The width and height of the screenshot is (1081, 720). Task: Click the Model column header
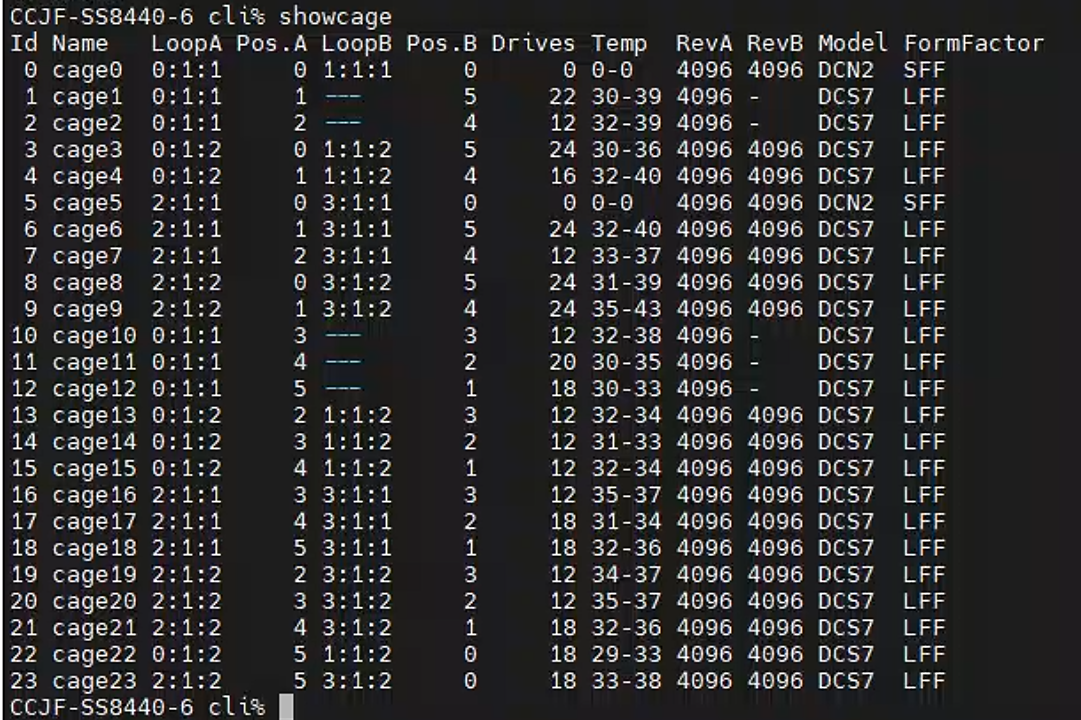click(x=853, y=43)
